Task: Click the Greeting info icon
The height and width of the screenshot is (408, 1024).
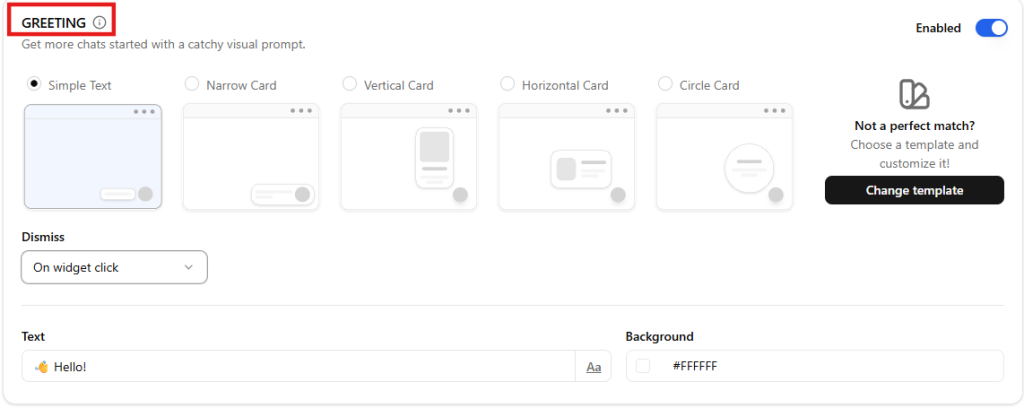Action: point(99,23)
